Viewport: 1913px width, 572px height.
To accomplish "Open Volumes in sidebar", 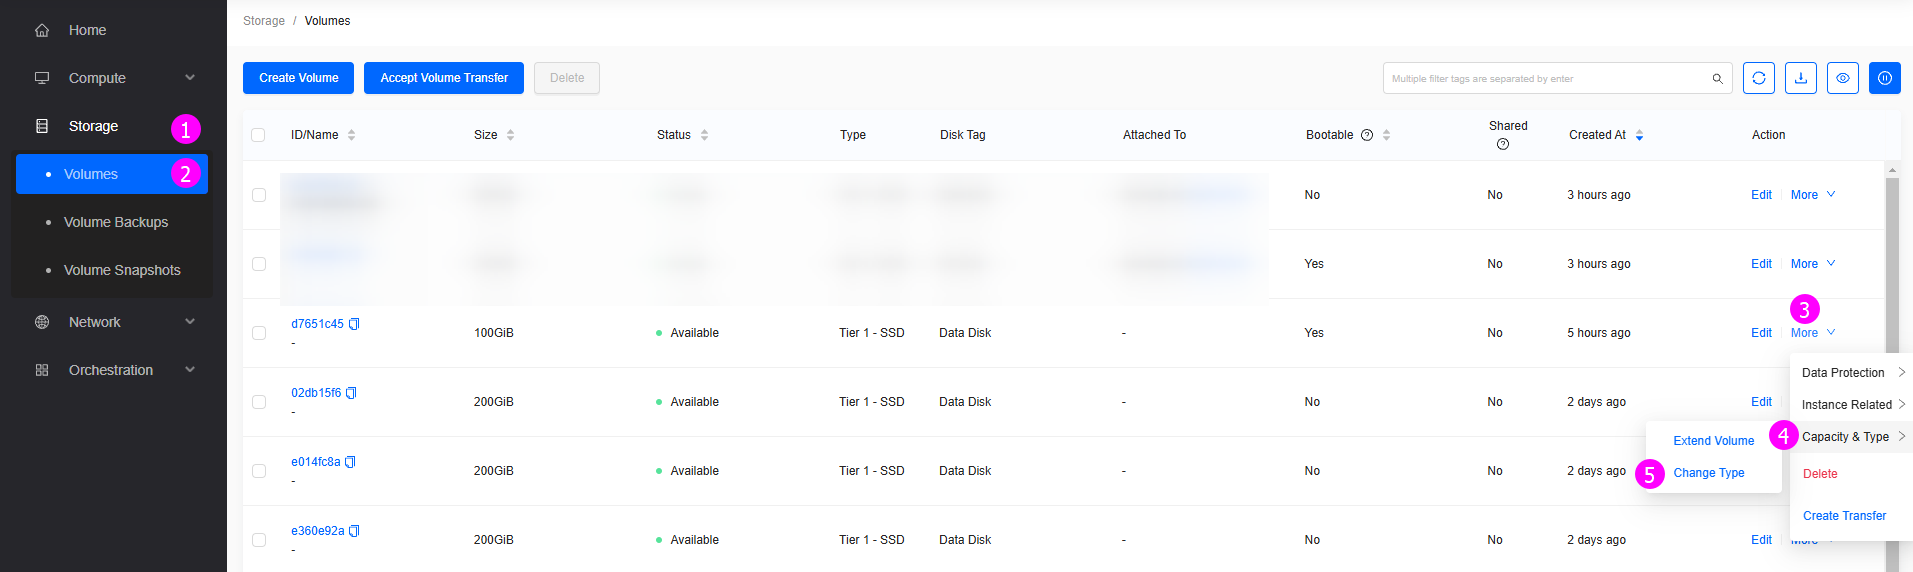I will (112, 174).
